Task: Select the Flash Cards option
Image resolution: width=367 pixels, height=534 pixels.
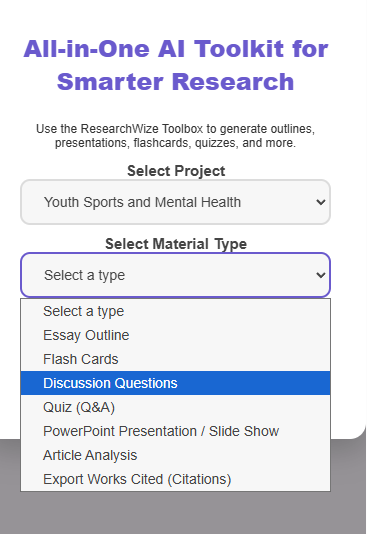Action: click(x=175, y=359)
